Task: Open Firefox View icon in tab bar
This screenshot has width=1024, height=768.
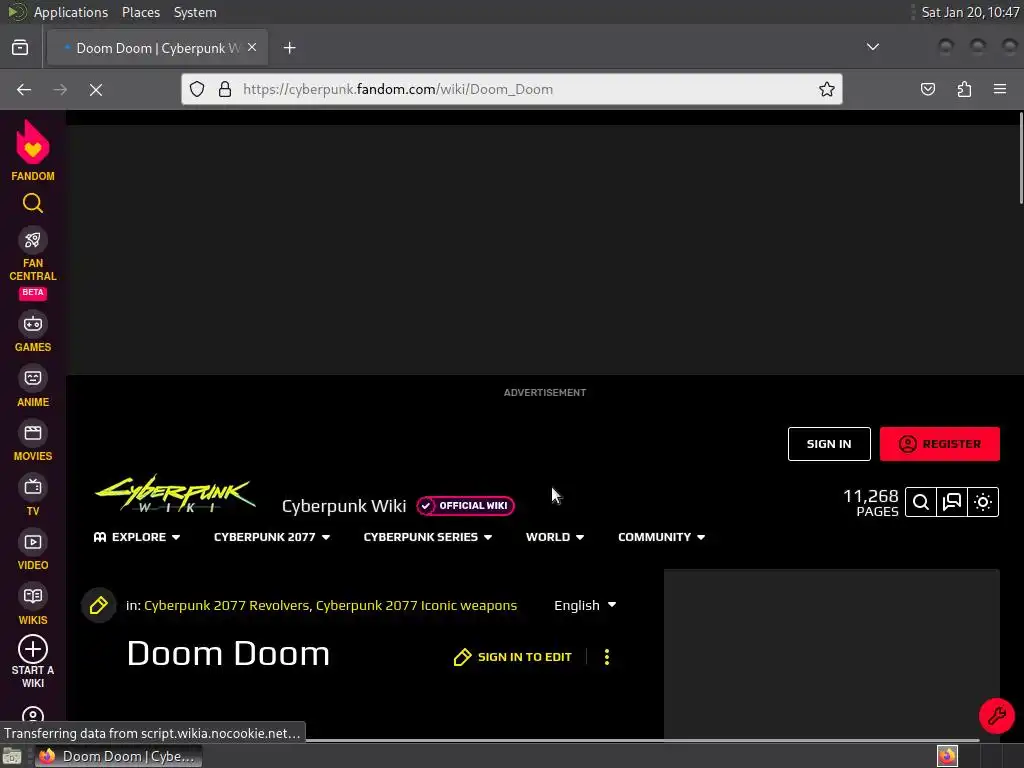Action: pyautogui.click(x=20, y=48)
